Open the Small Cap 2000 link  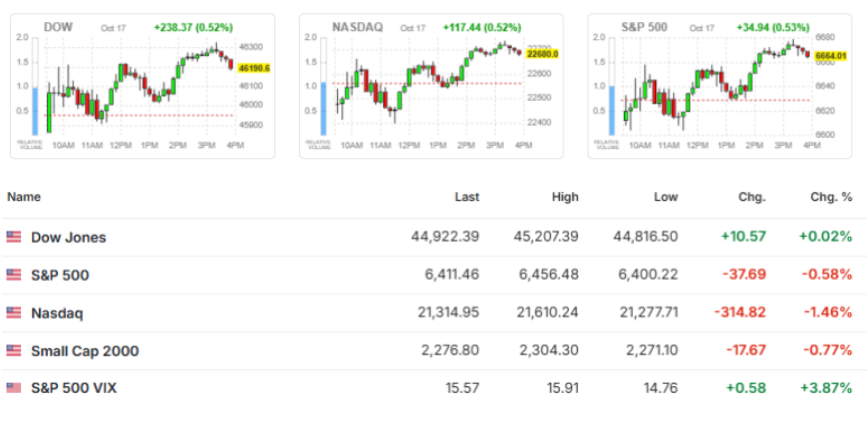(x=85, y=351)
